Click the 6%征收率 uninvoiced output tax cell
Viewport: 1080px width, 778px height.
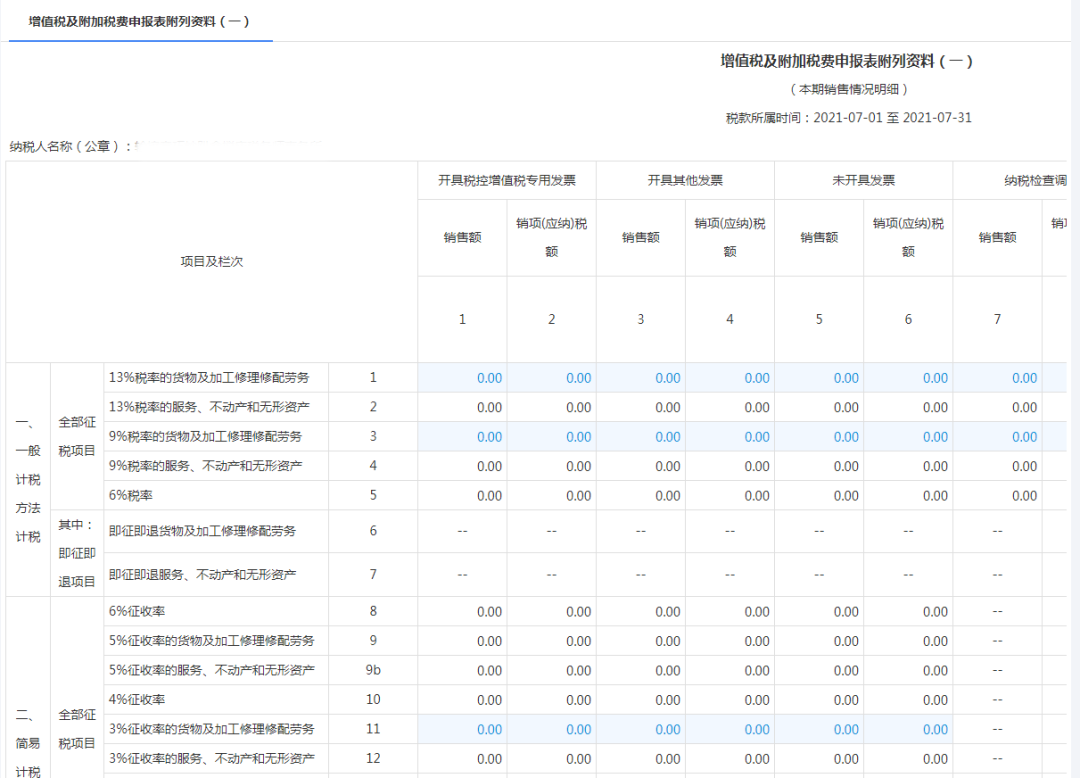908,611
